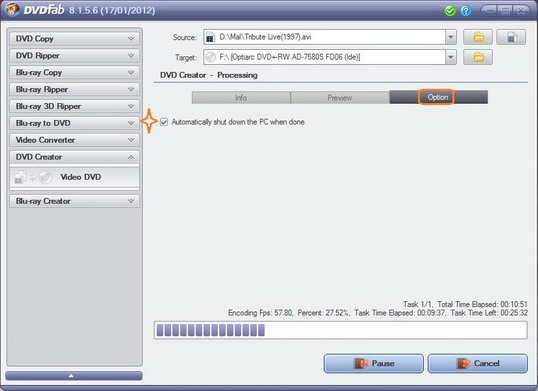Select the Video DVD mode icon
The height and width of the screenshot is (391, 538).
point(33,177)
